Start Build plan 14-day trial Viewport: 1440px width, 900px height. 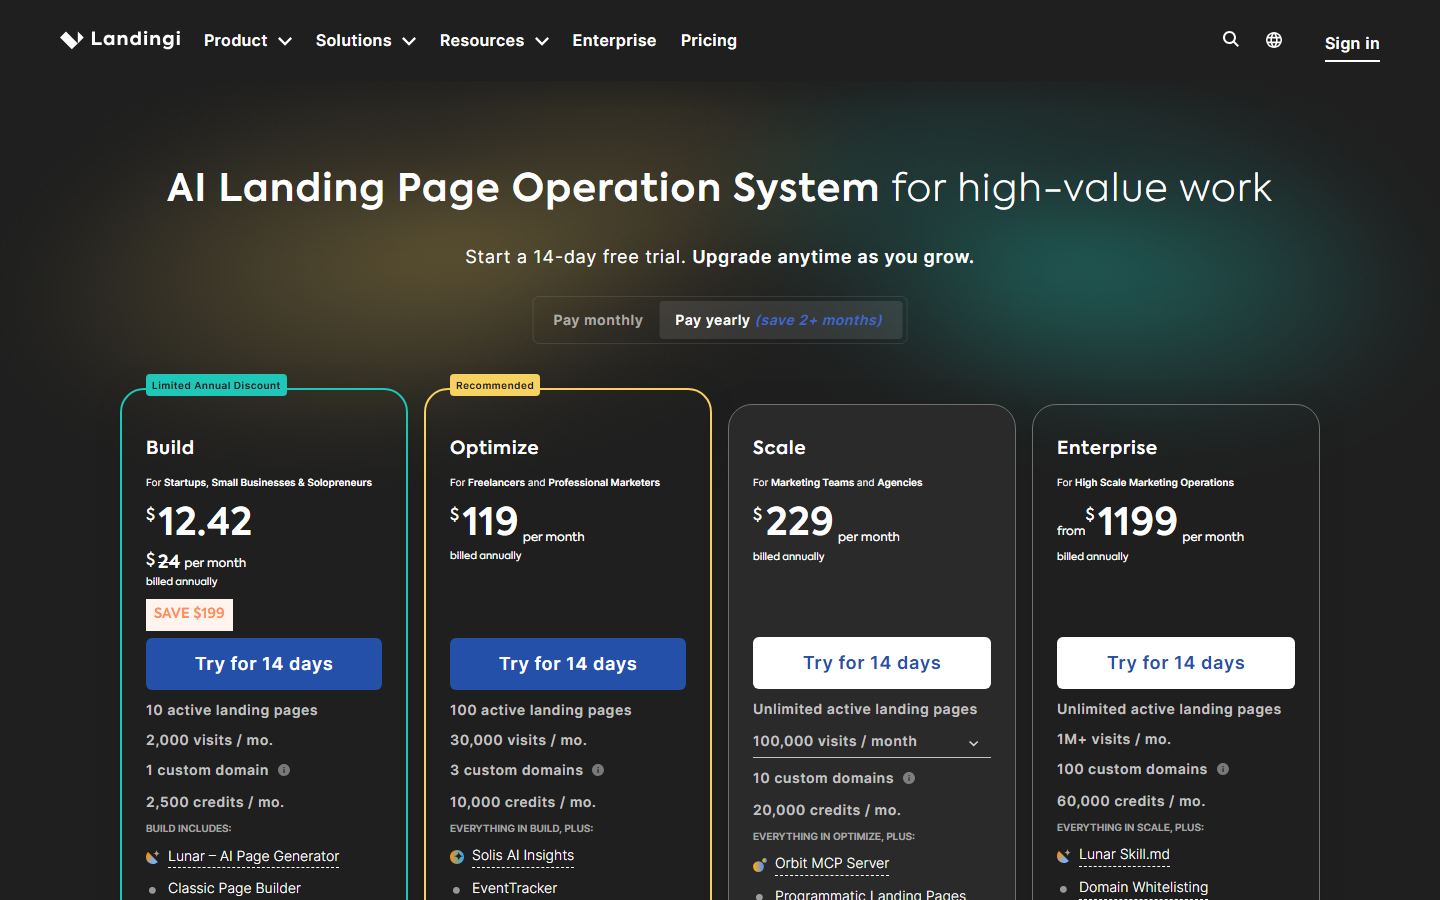click(x=264, y=664)
